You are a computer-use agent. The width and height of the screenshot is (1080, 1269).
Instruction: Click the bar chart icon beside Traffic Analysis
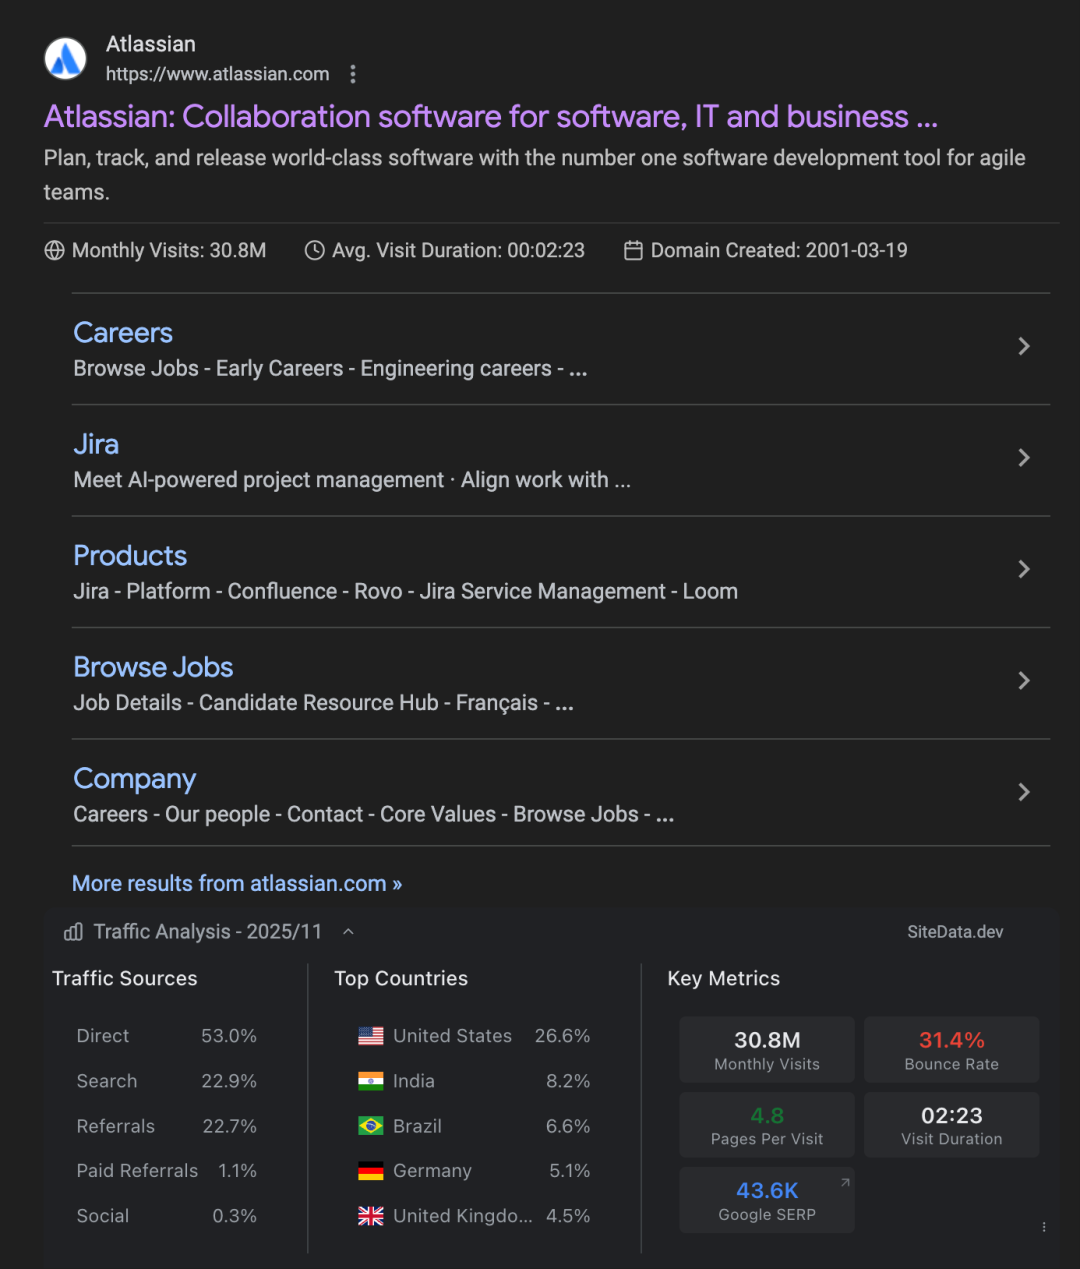click(x=73, y=932)
